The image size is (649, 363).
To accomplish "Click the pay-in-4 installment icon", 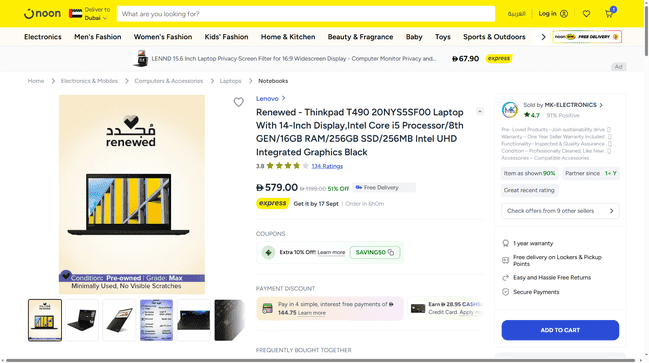I will click(x=267, y=308).
